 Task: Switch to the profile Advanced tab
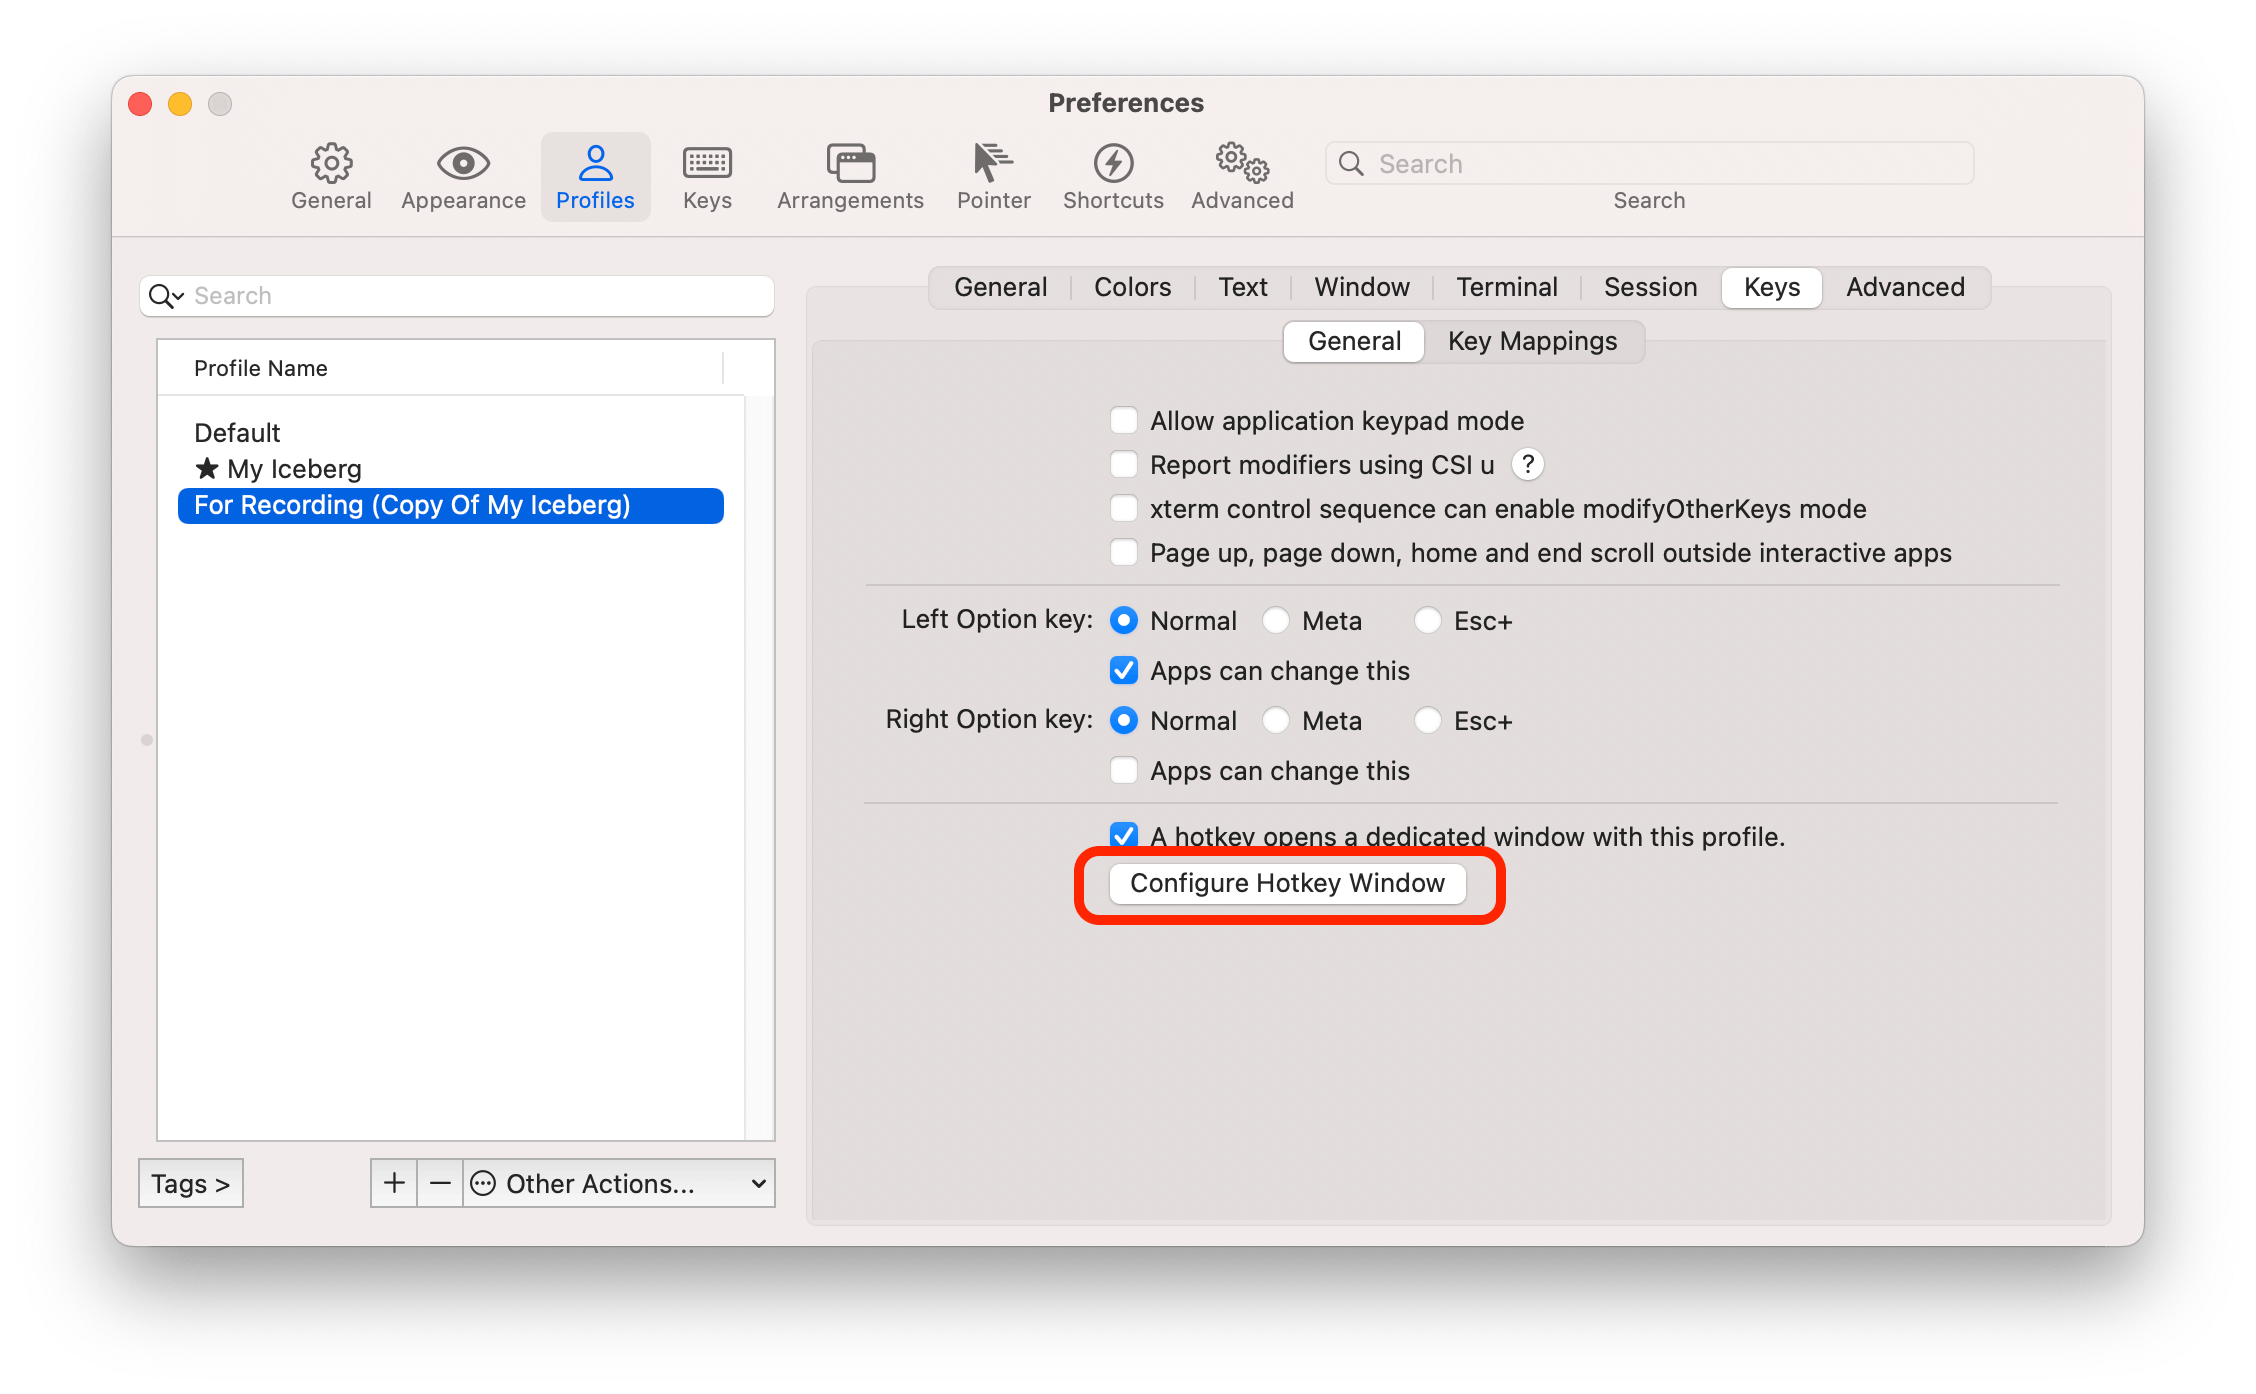[1905, 287]
